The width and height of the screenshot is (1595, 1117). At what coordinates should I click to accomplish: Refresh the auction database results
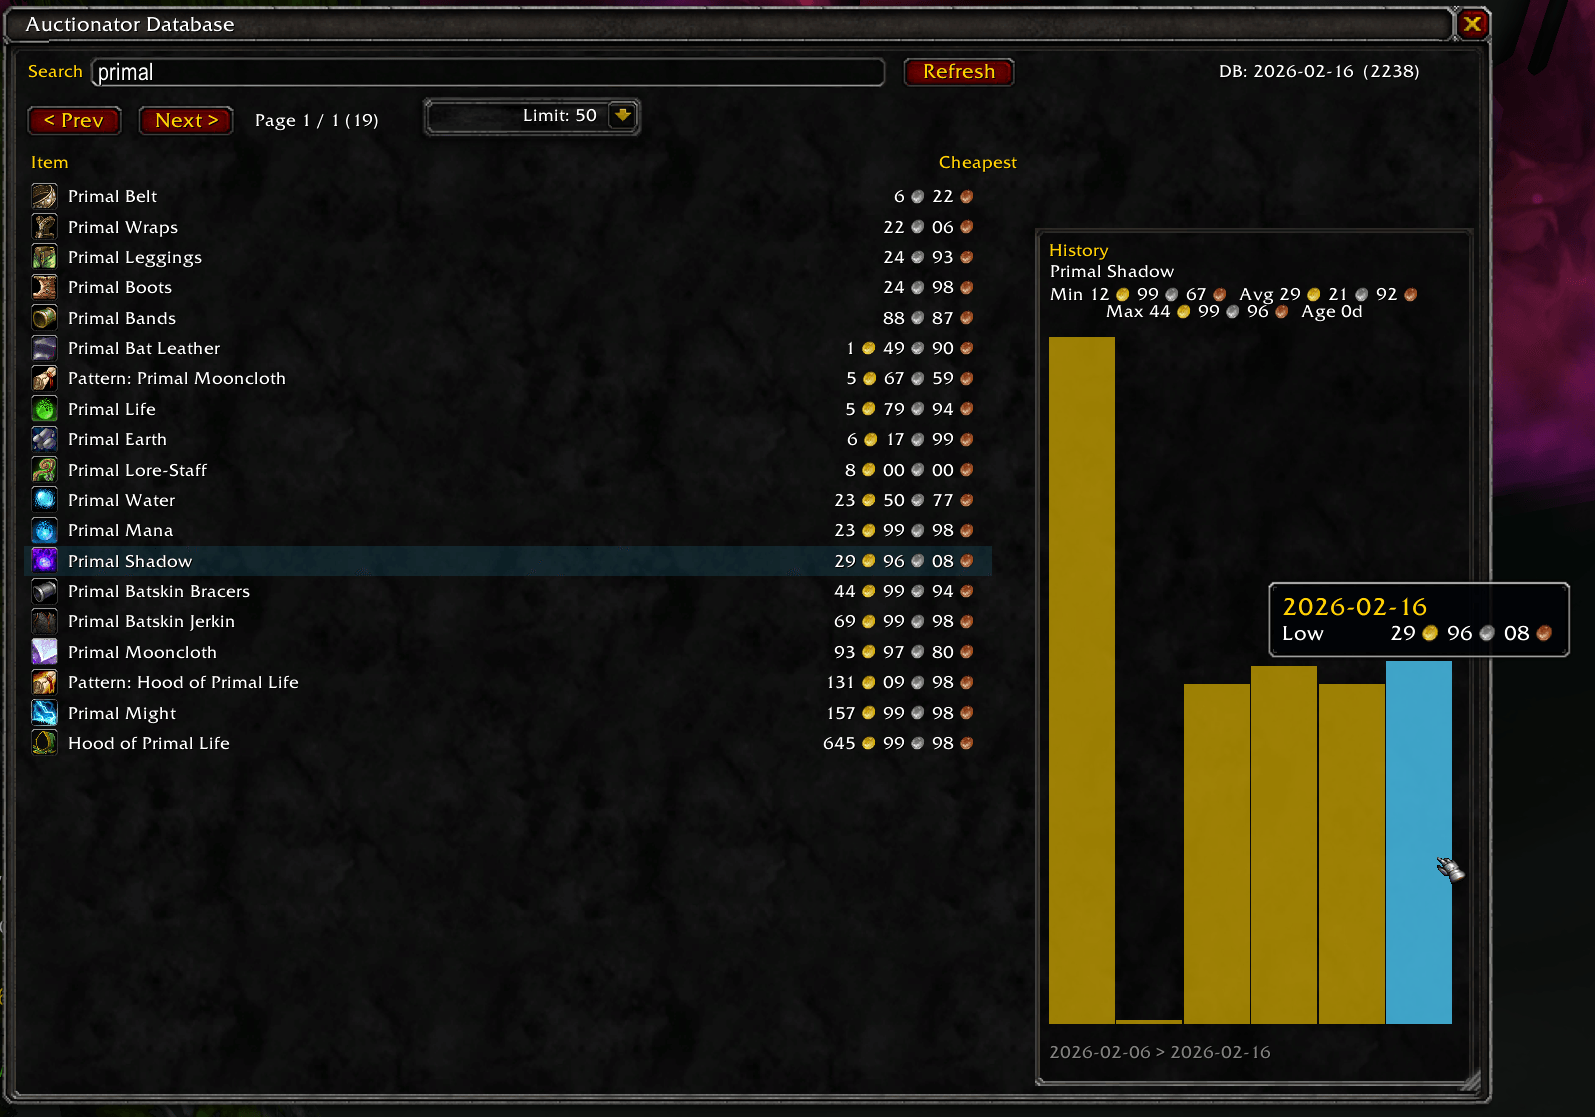click(959, 72)
